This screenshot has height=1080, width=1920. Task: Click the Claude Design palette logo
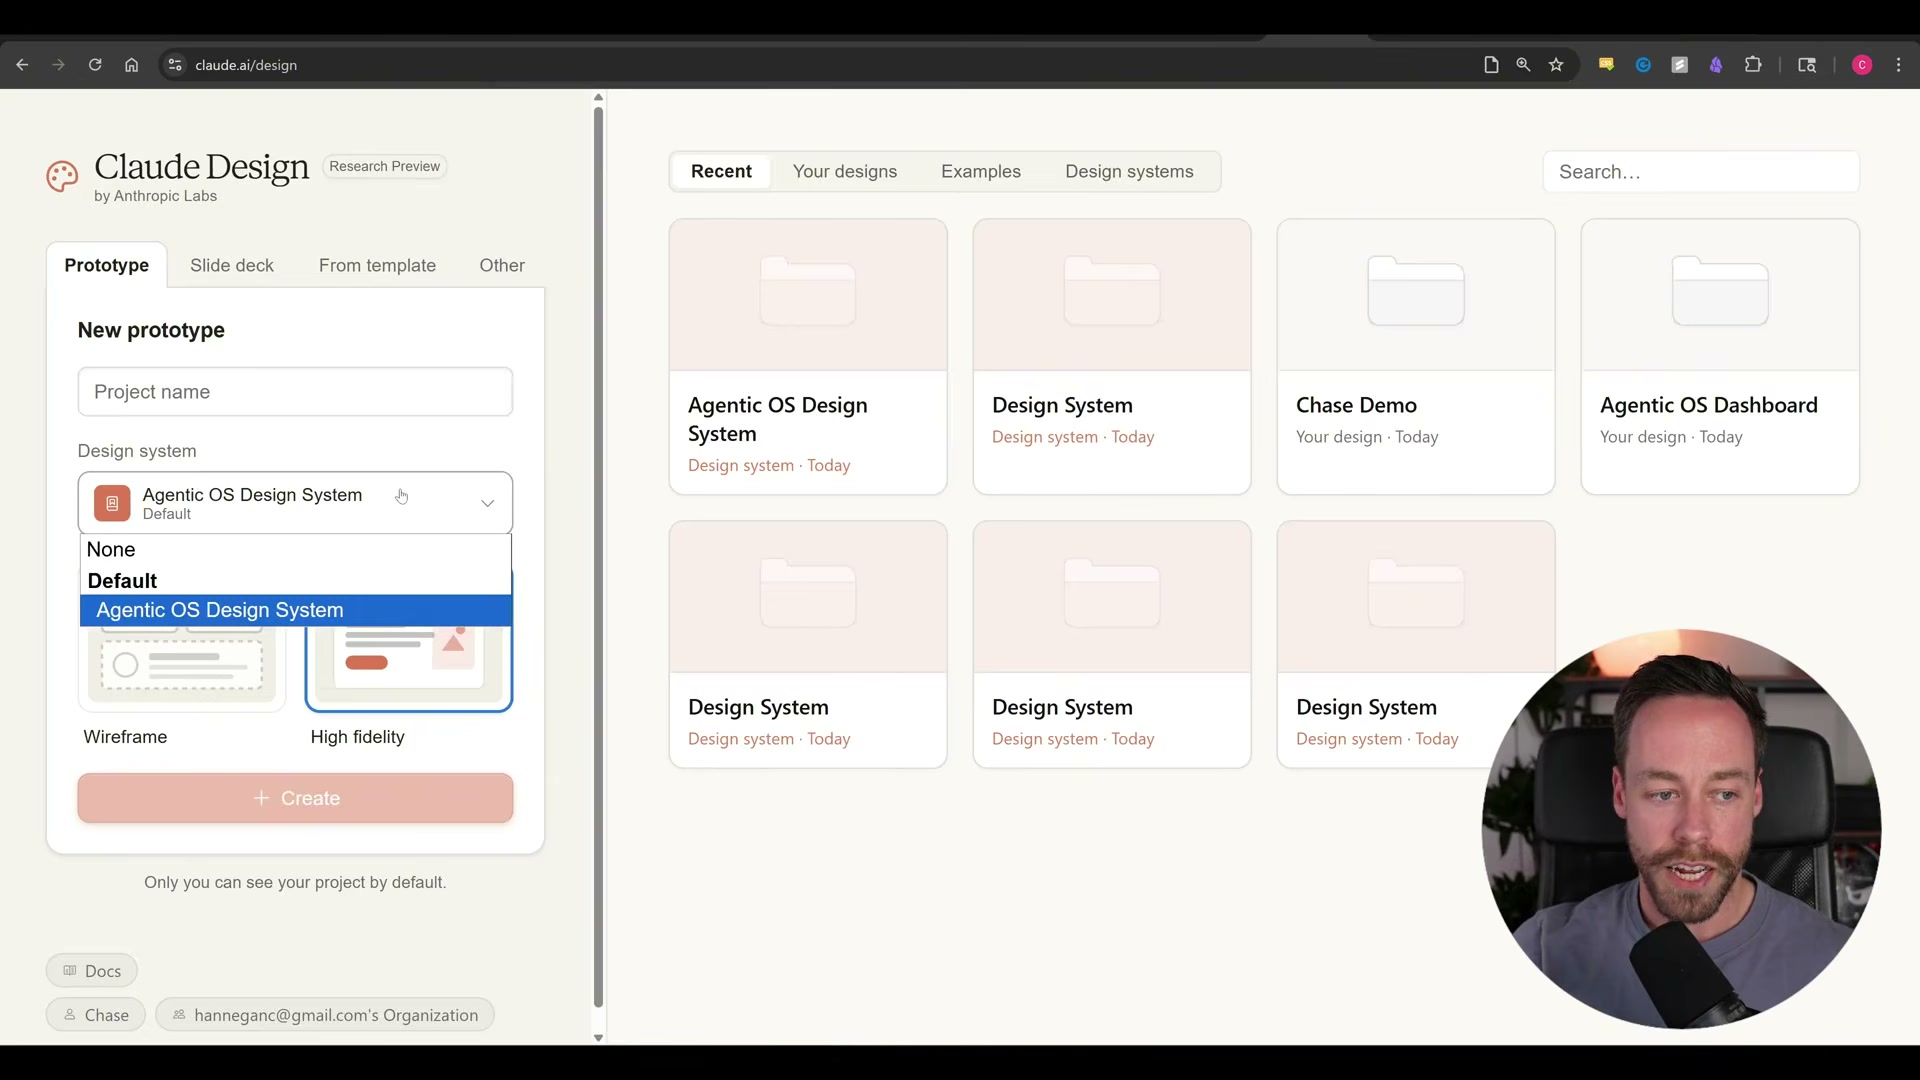tap(61, 177)
